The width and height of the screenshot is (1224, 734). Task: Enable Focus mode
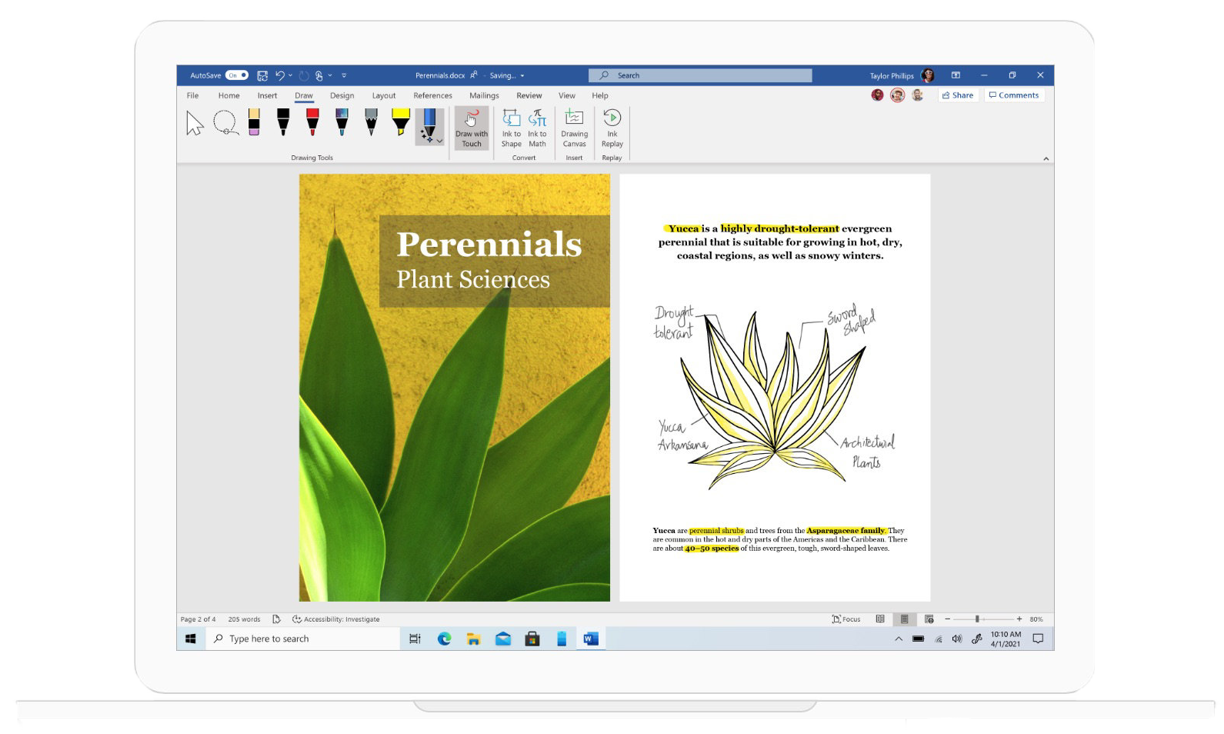846,619
